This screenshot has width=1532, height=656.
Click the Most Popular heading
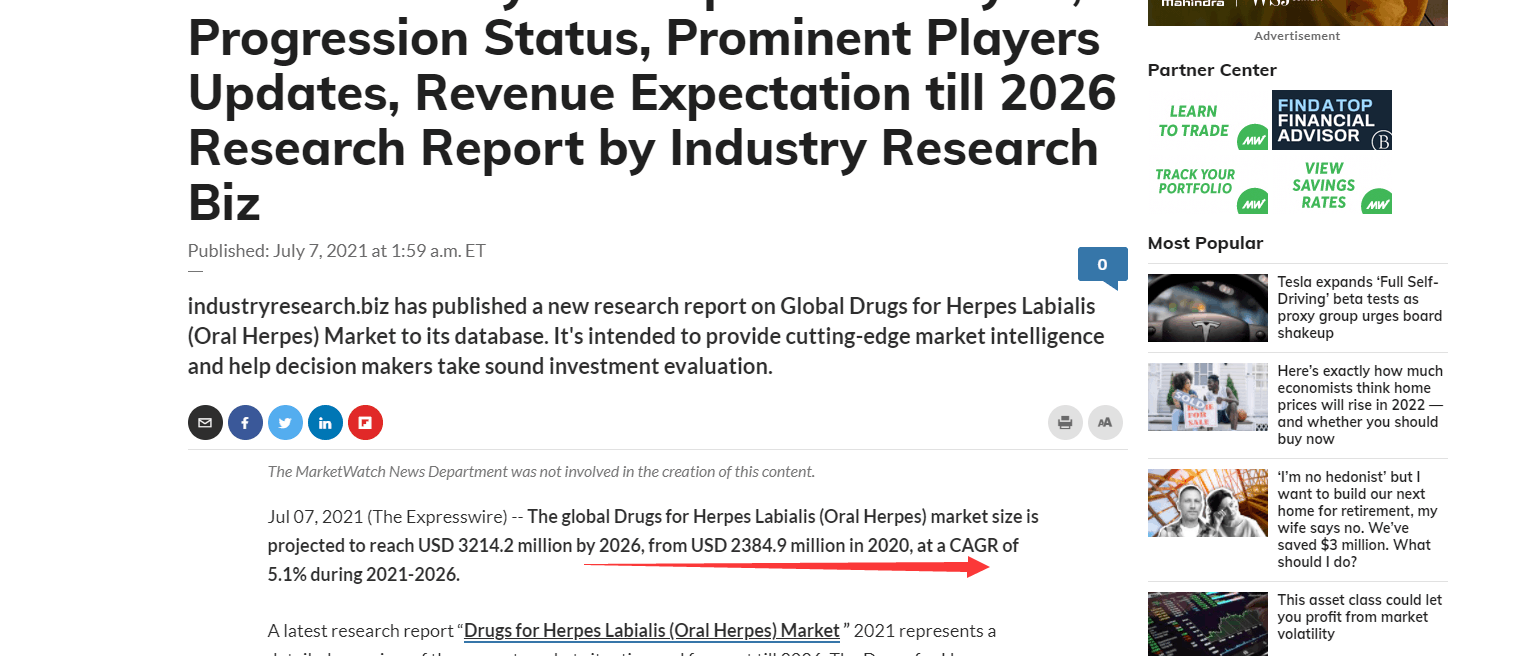[1205, 243]
